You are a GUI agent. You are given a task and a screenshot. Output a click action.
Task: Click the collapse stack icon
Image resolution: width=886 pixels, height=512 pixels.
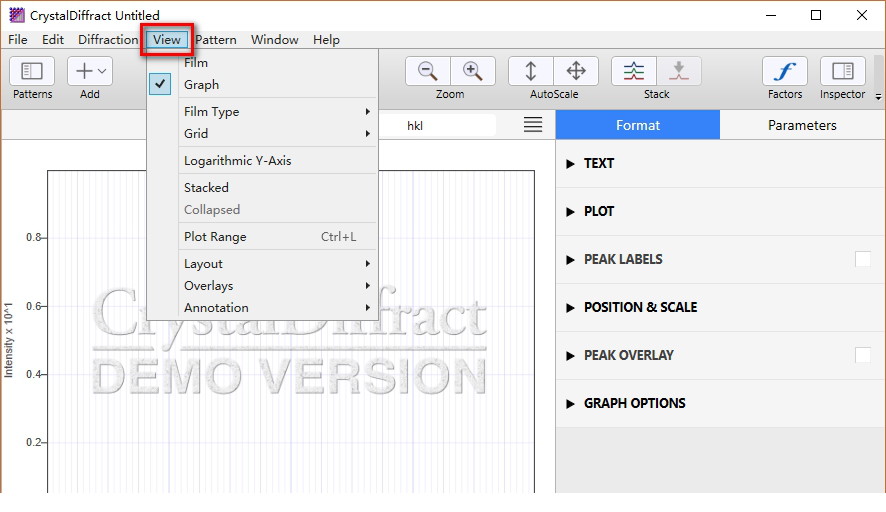tap(679, 71)
